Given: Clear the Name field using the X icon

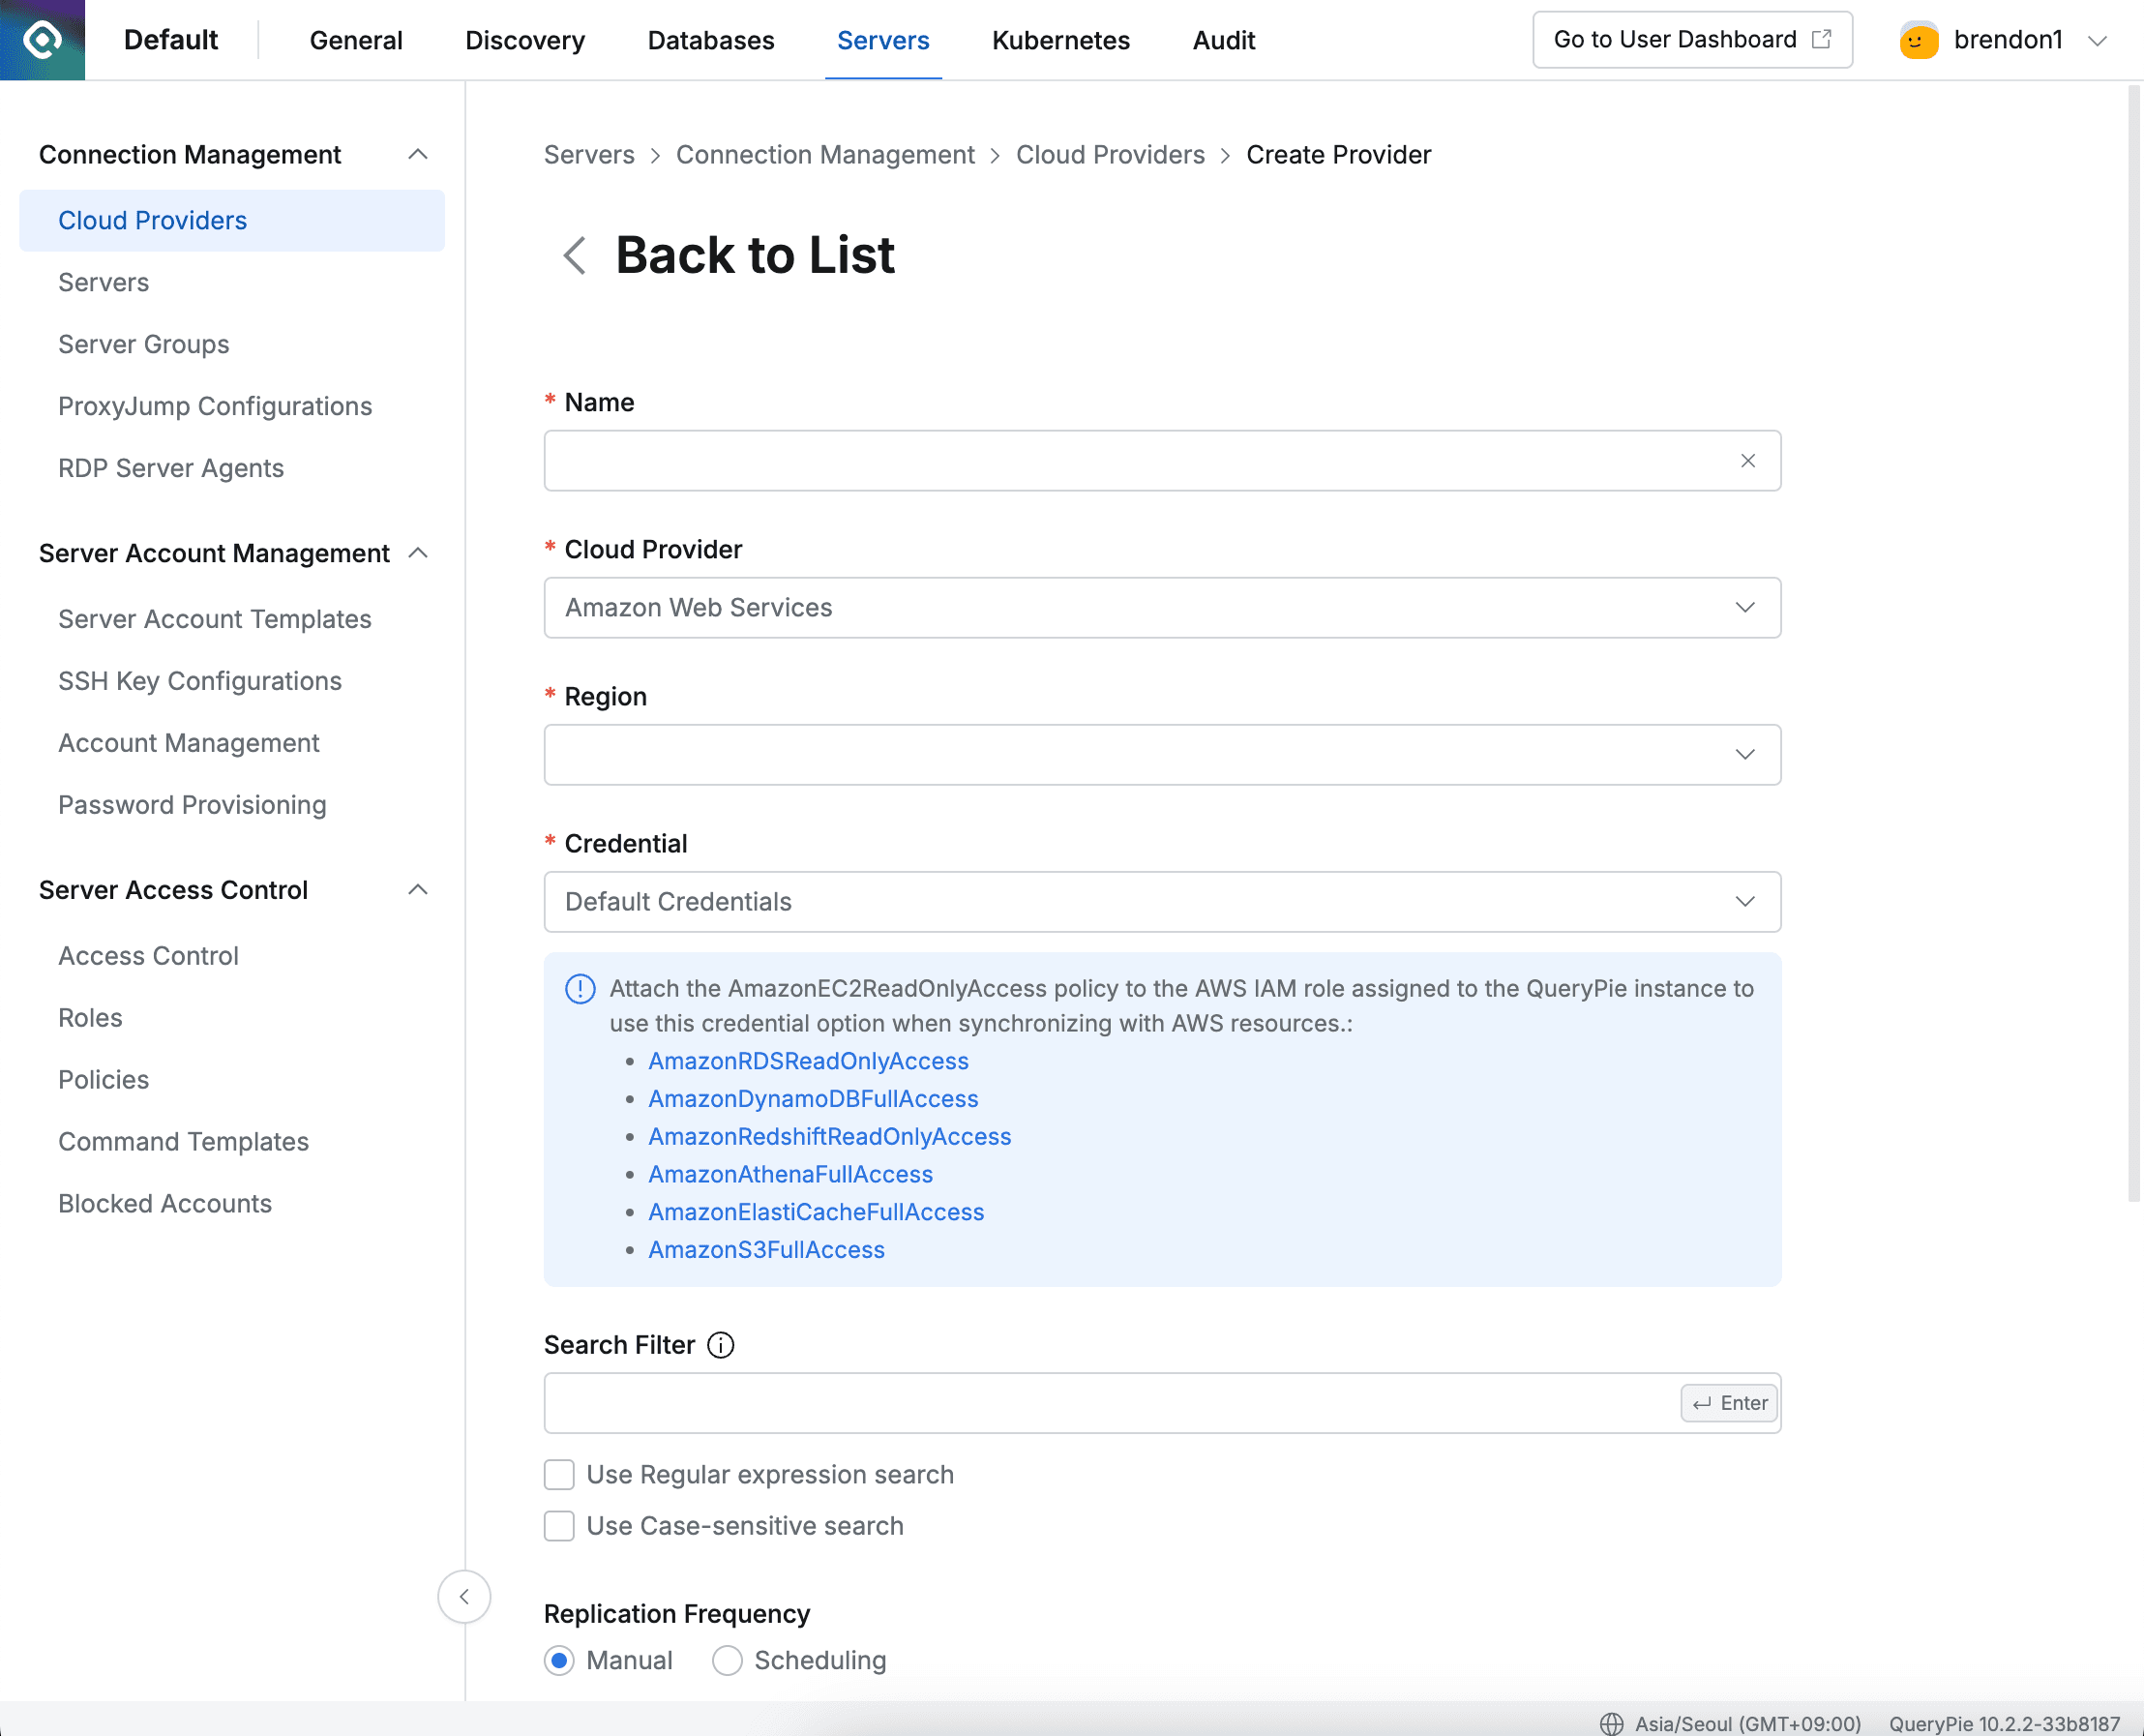Looking at the screenshot, I should pos(1748,460).
